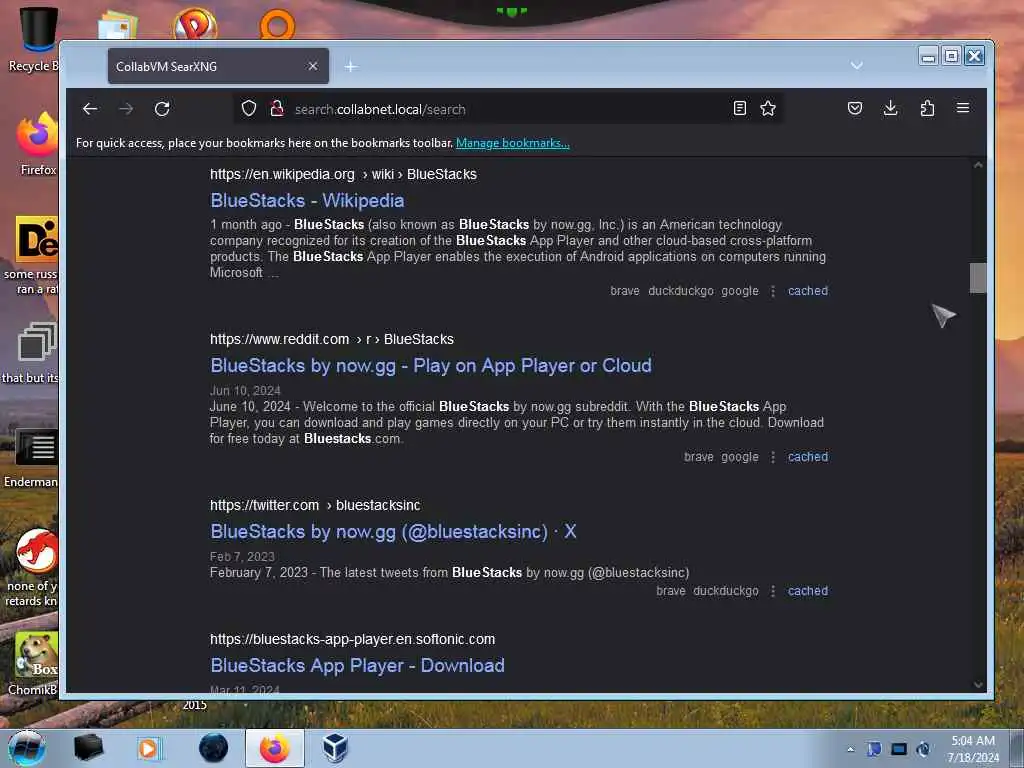Open the Extensions puzzle icon
Screen dimensions: 1024x768
pyautogui.click(x=927, y=108)
